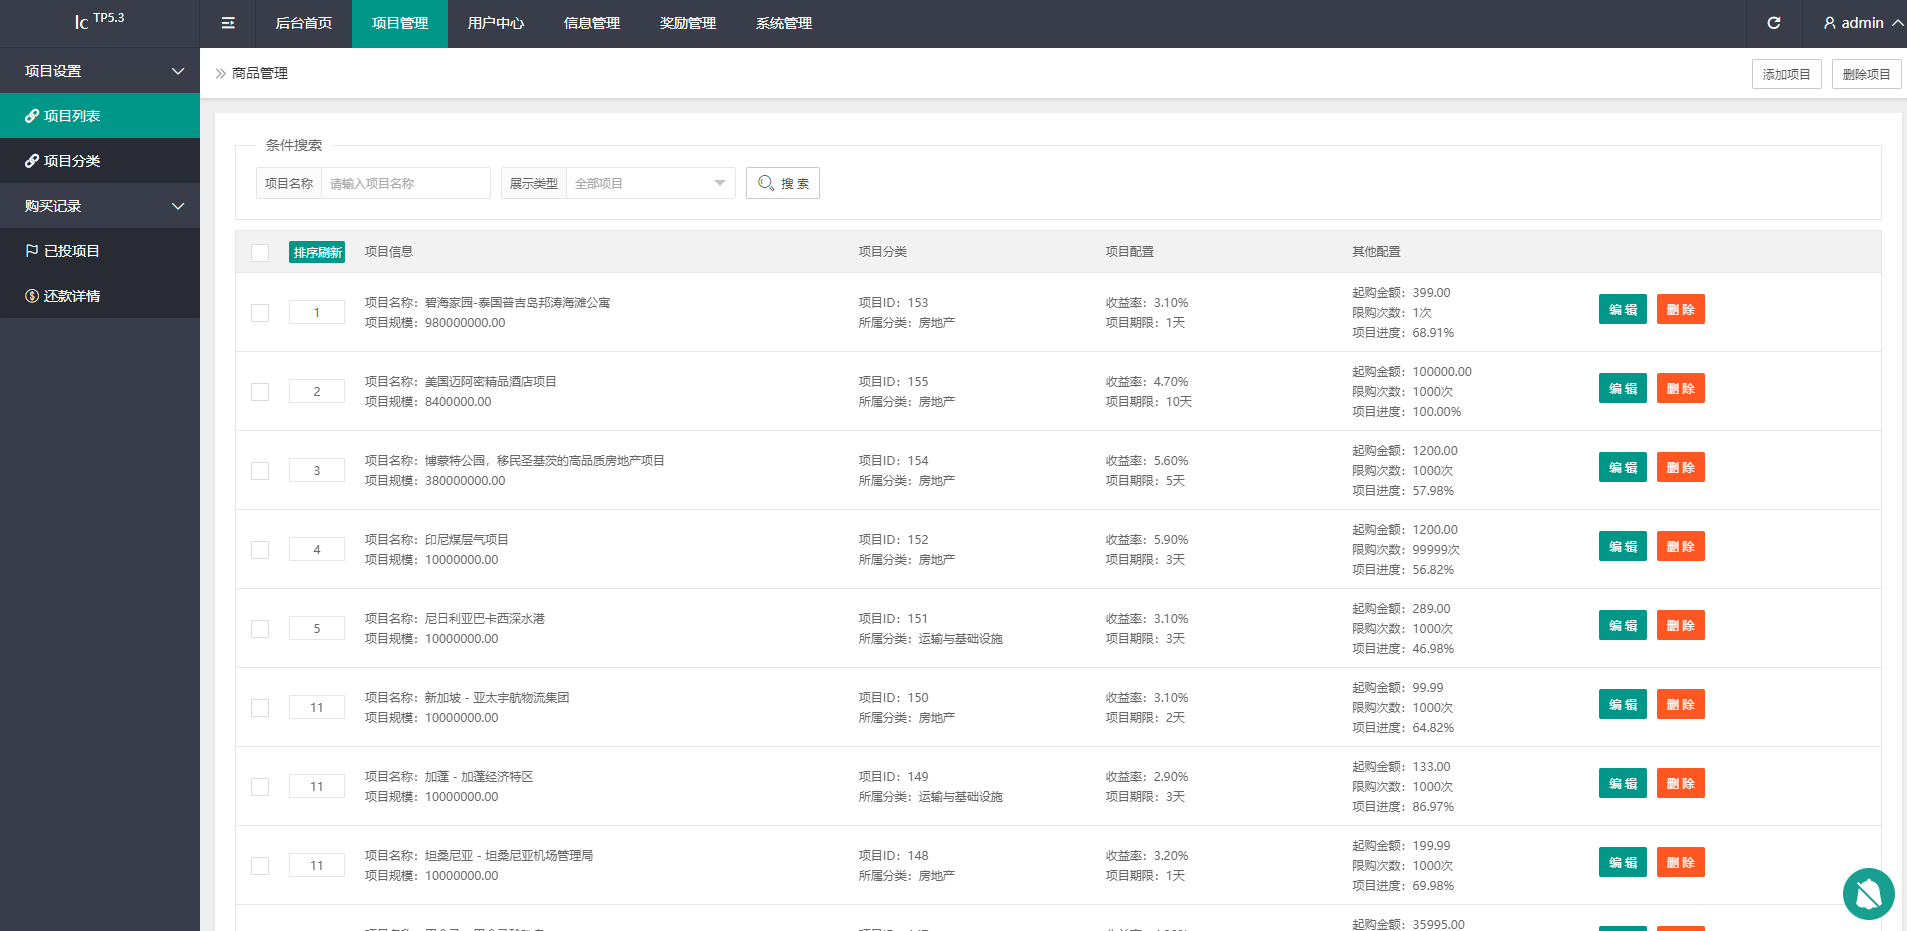This screenshot has height=931, width=1907.
Task: Toggle the sidebar collapse hamburger icon
Action: click(x=228, y=23)
